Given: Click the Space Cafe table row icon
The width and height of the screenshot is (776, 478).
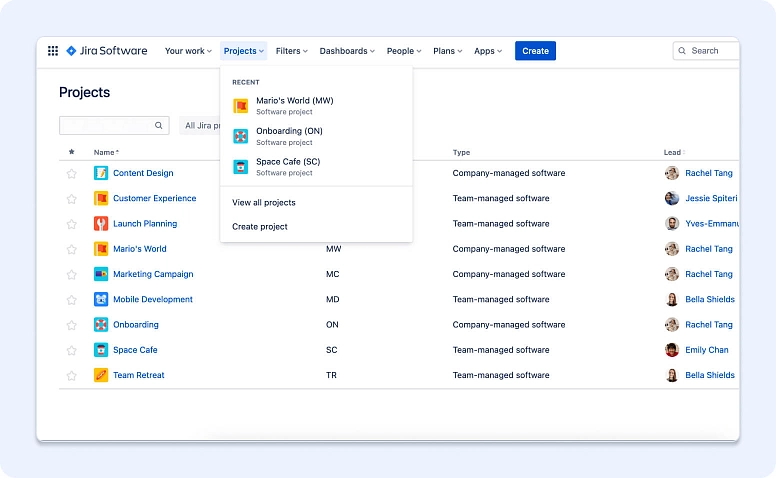Looking at the screenshot, I should click(x=101, y=350).
